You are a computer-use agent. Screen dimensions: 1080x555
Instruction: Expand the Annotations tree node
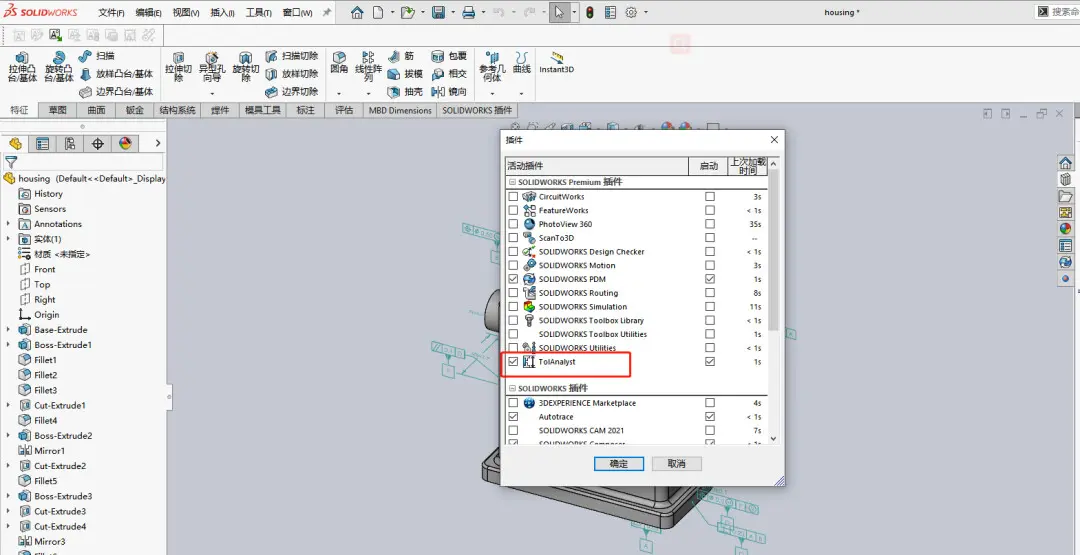pyautogui.click(x=8, y=224)
